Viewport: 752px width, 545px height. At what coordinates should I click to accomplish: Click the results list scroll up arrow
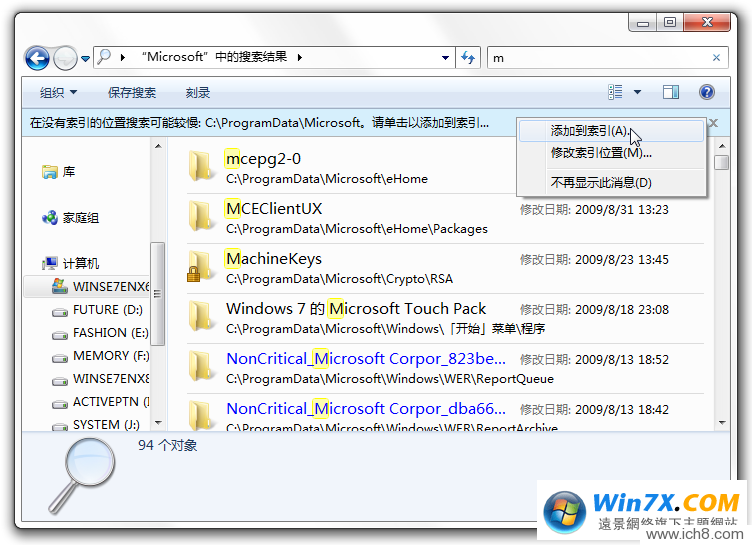pos(722,146)
